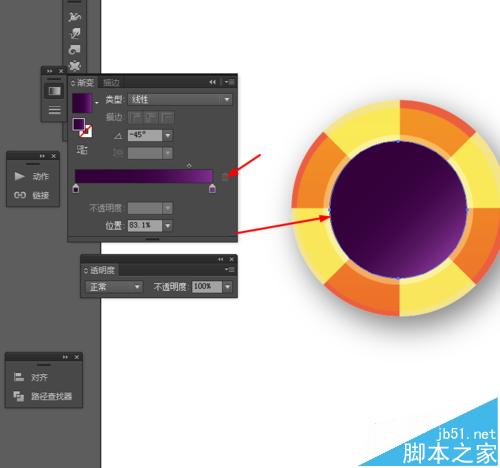
Task: Click the gradient panel bottom resize grip
Action: point(153,239)
